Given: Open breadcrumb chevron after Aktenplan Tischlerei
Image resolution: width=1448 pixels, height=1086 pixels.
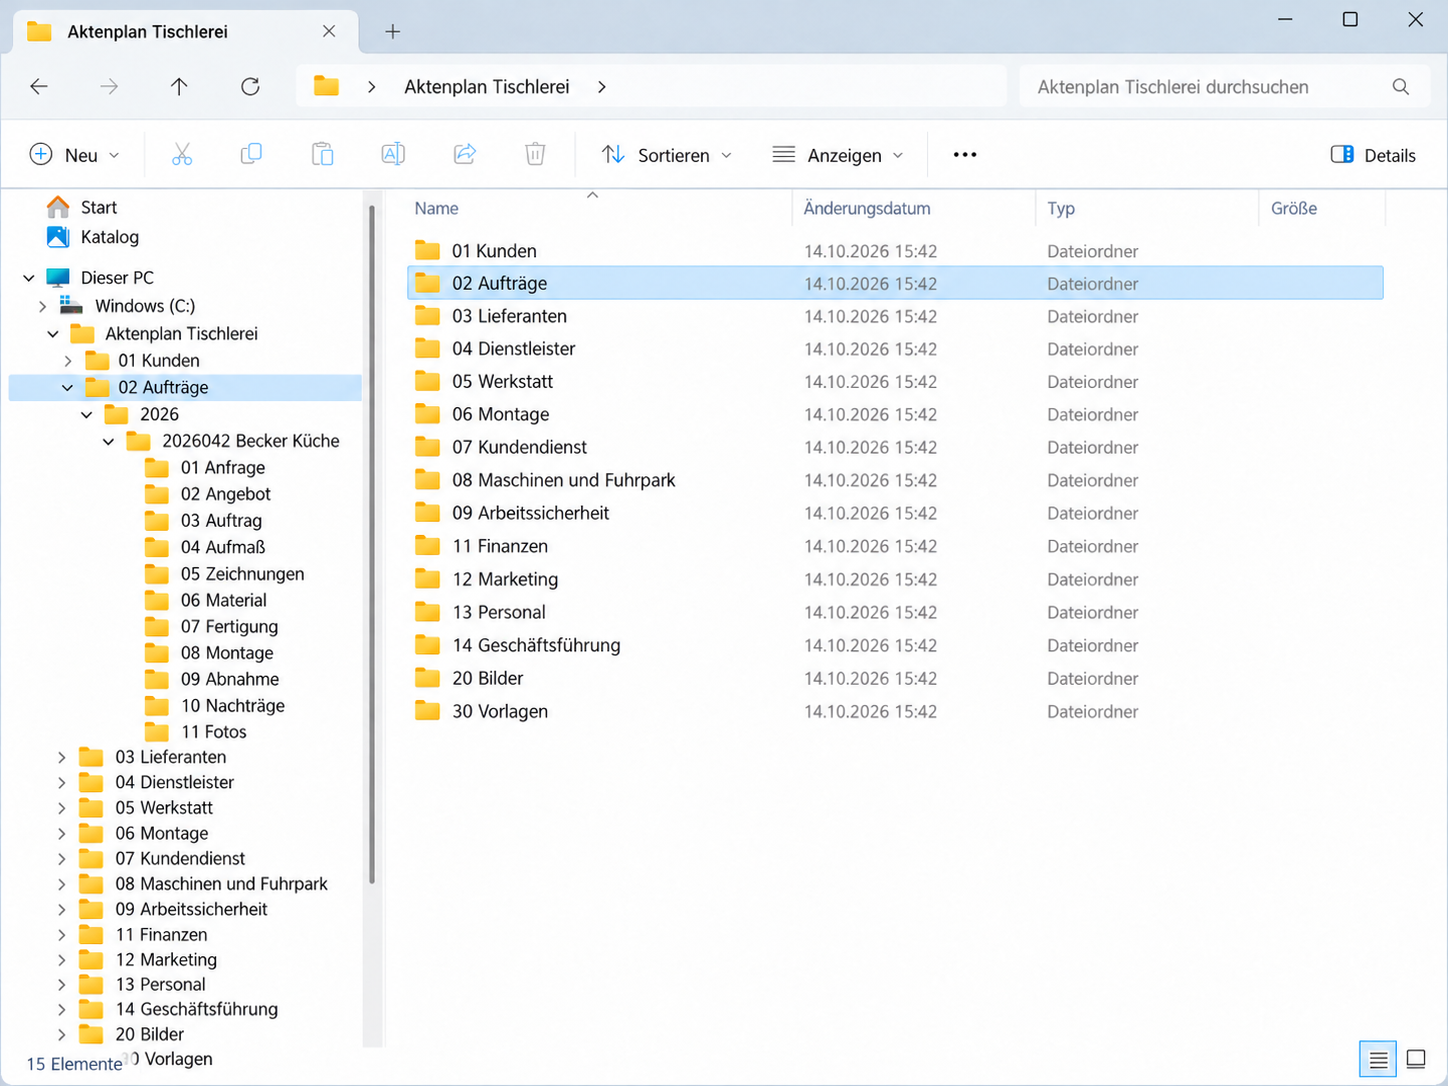Looking at the screenshot, I should (601, 87).
